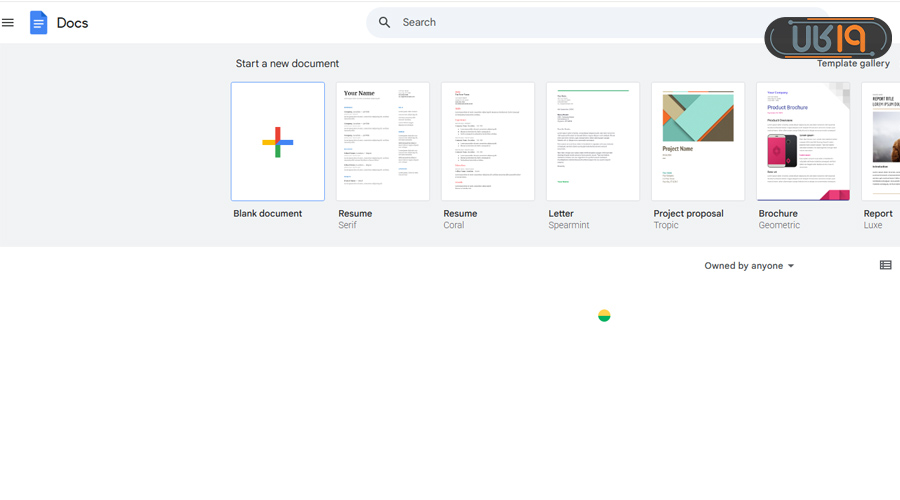Image resolution: width=900 pixels, height=500 pixels.
Task: Open the Resume Serif template
Action: pos(383,142)
